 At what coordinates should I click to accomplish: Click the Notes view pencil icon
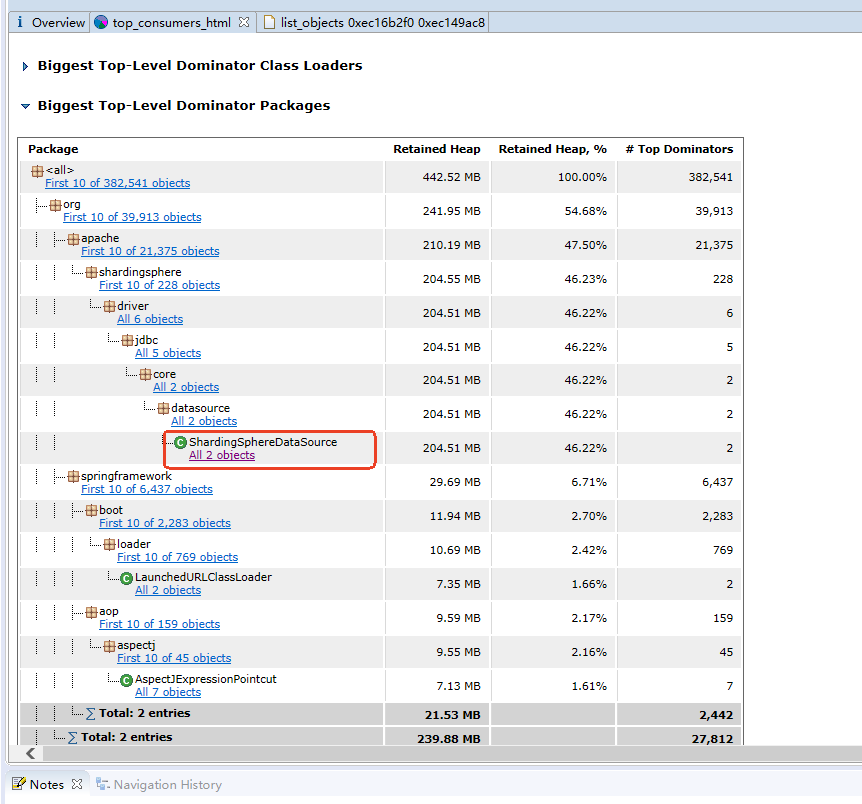19,785
